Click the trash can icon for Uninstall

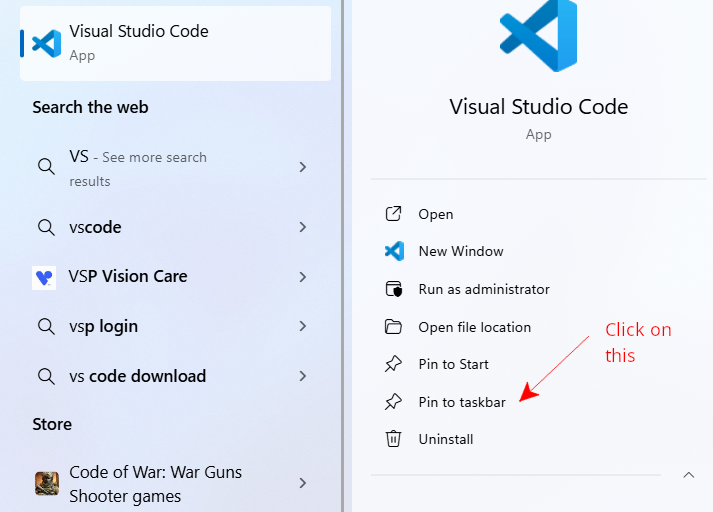[x=393, y=439]
